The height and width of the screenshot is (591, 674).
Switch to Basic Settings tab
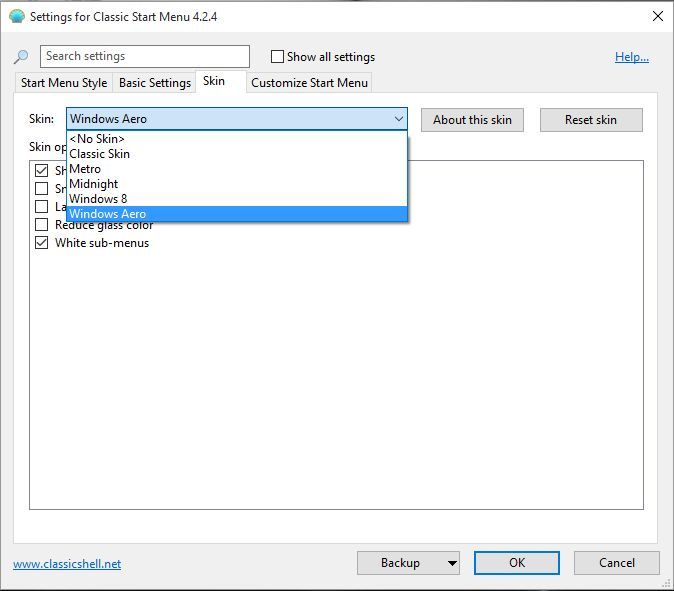point(155,83)
